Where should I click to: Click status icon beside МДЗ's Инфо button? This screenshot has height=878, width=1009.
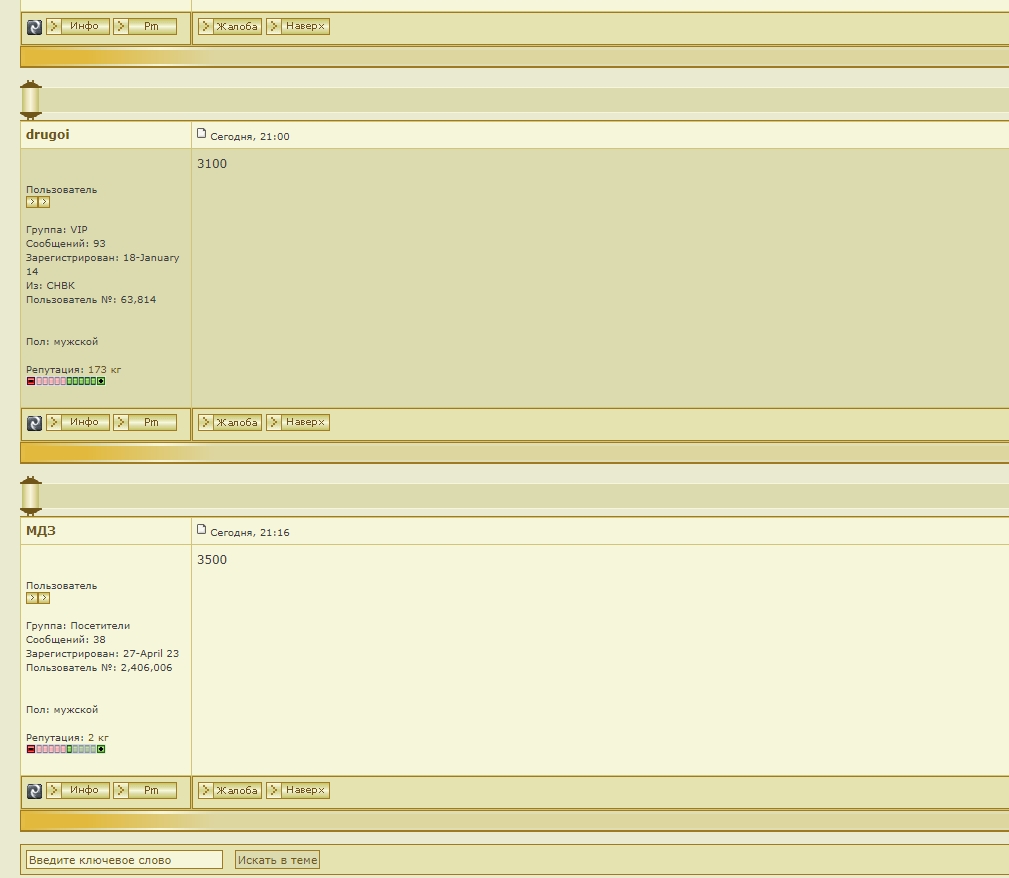click(34, 791)
